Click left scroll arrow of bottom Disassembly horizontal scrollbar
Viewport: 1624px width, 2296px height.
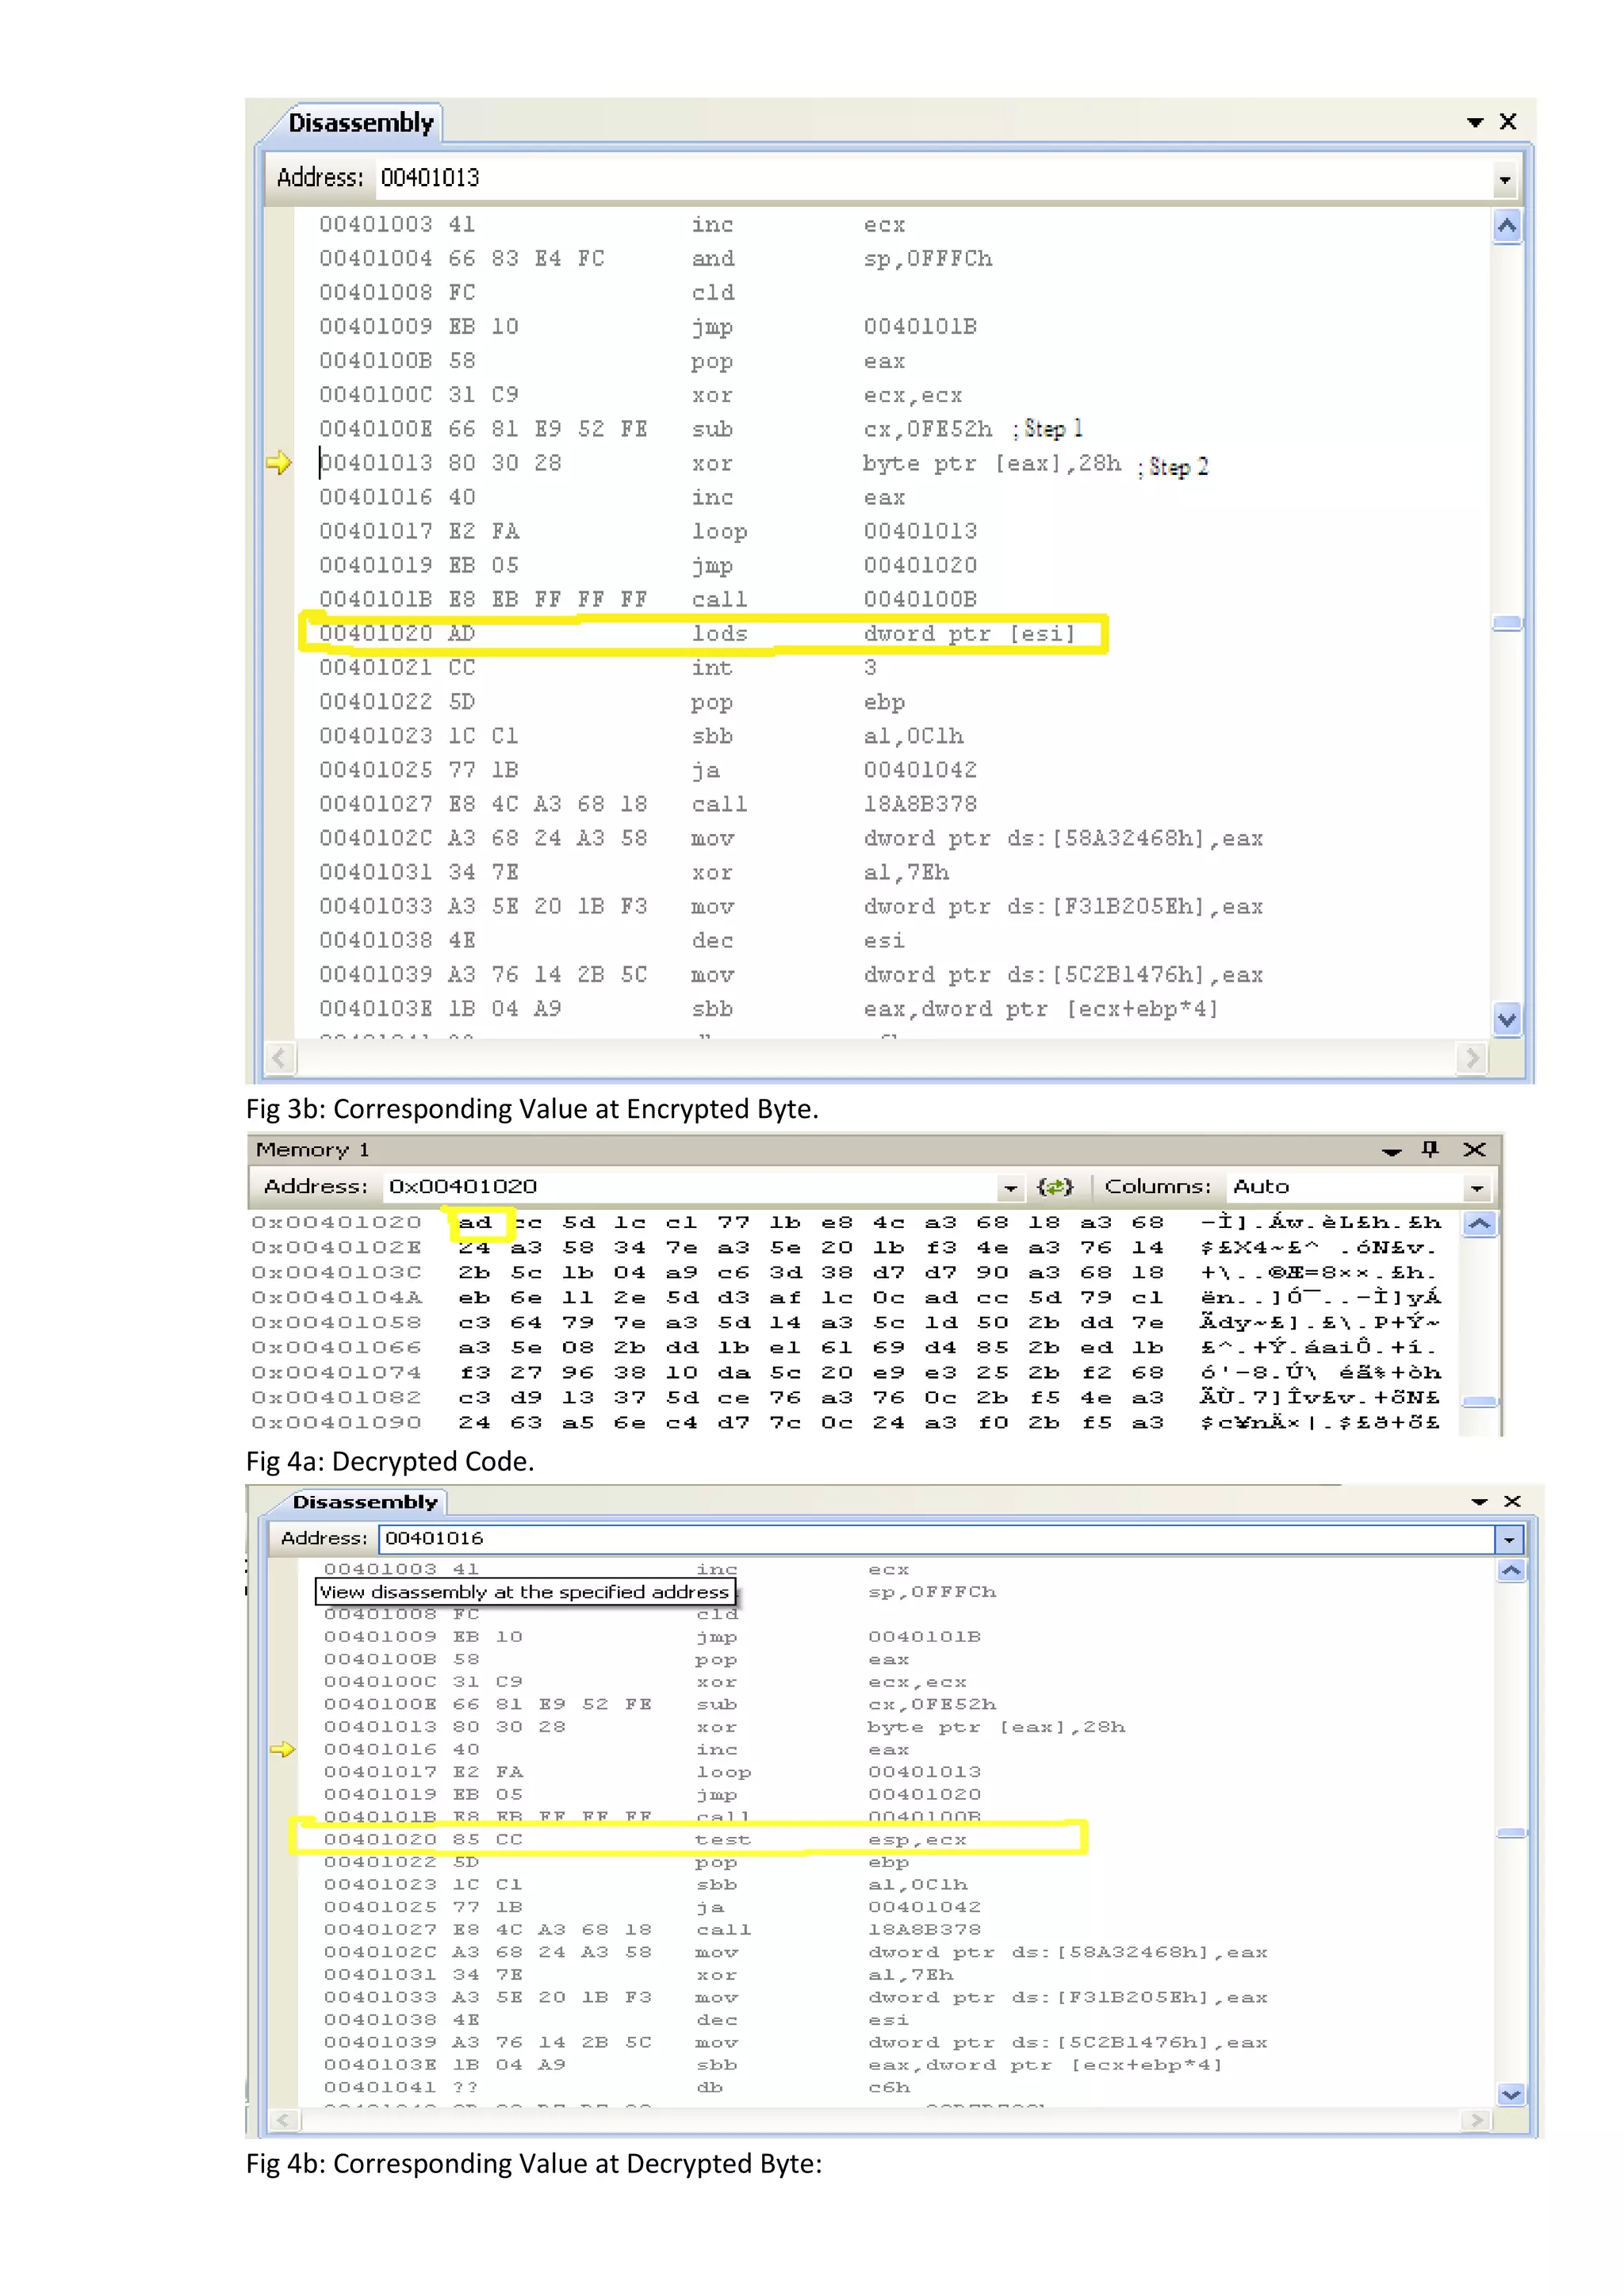click(x=283, y=2119)
